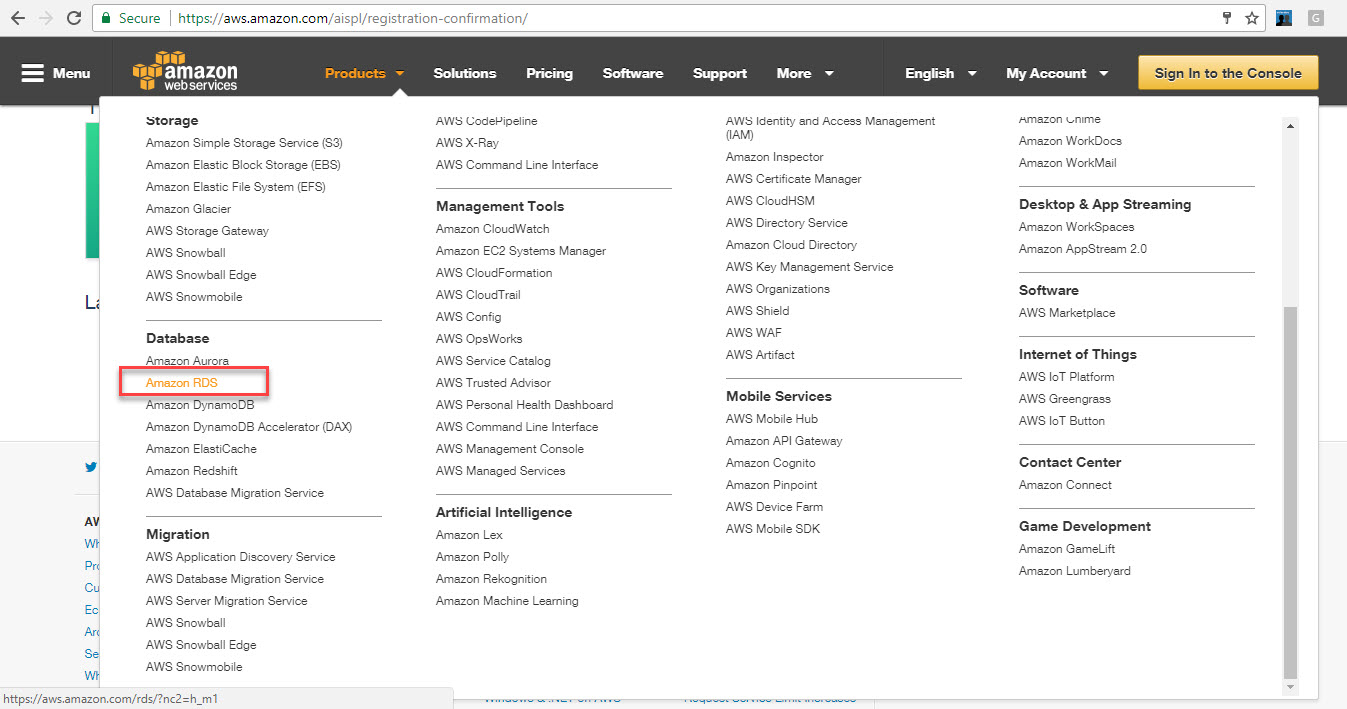The image size is (1347, 709).
Task: Click the G extension icon in toolbar
Action: click(1315, 18)
